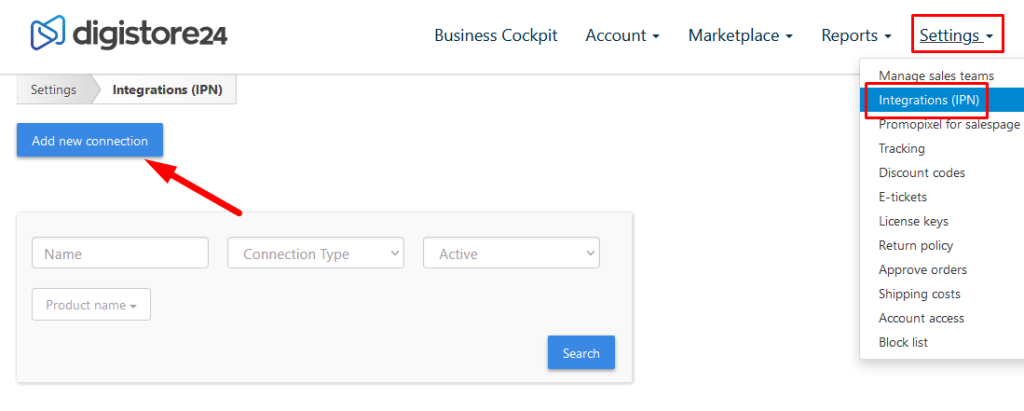Focus the Name filter field

(120, 253)
